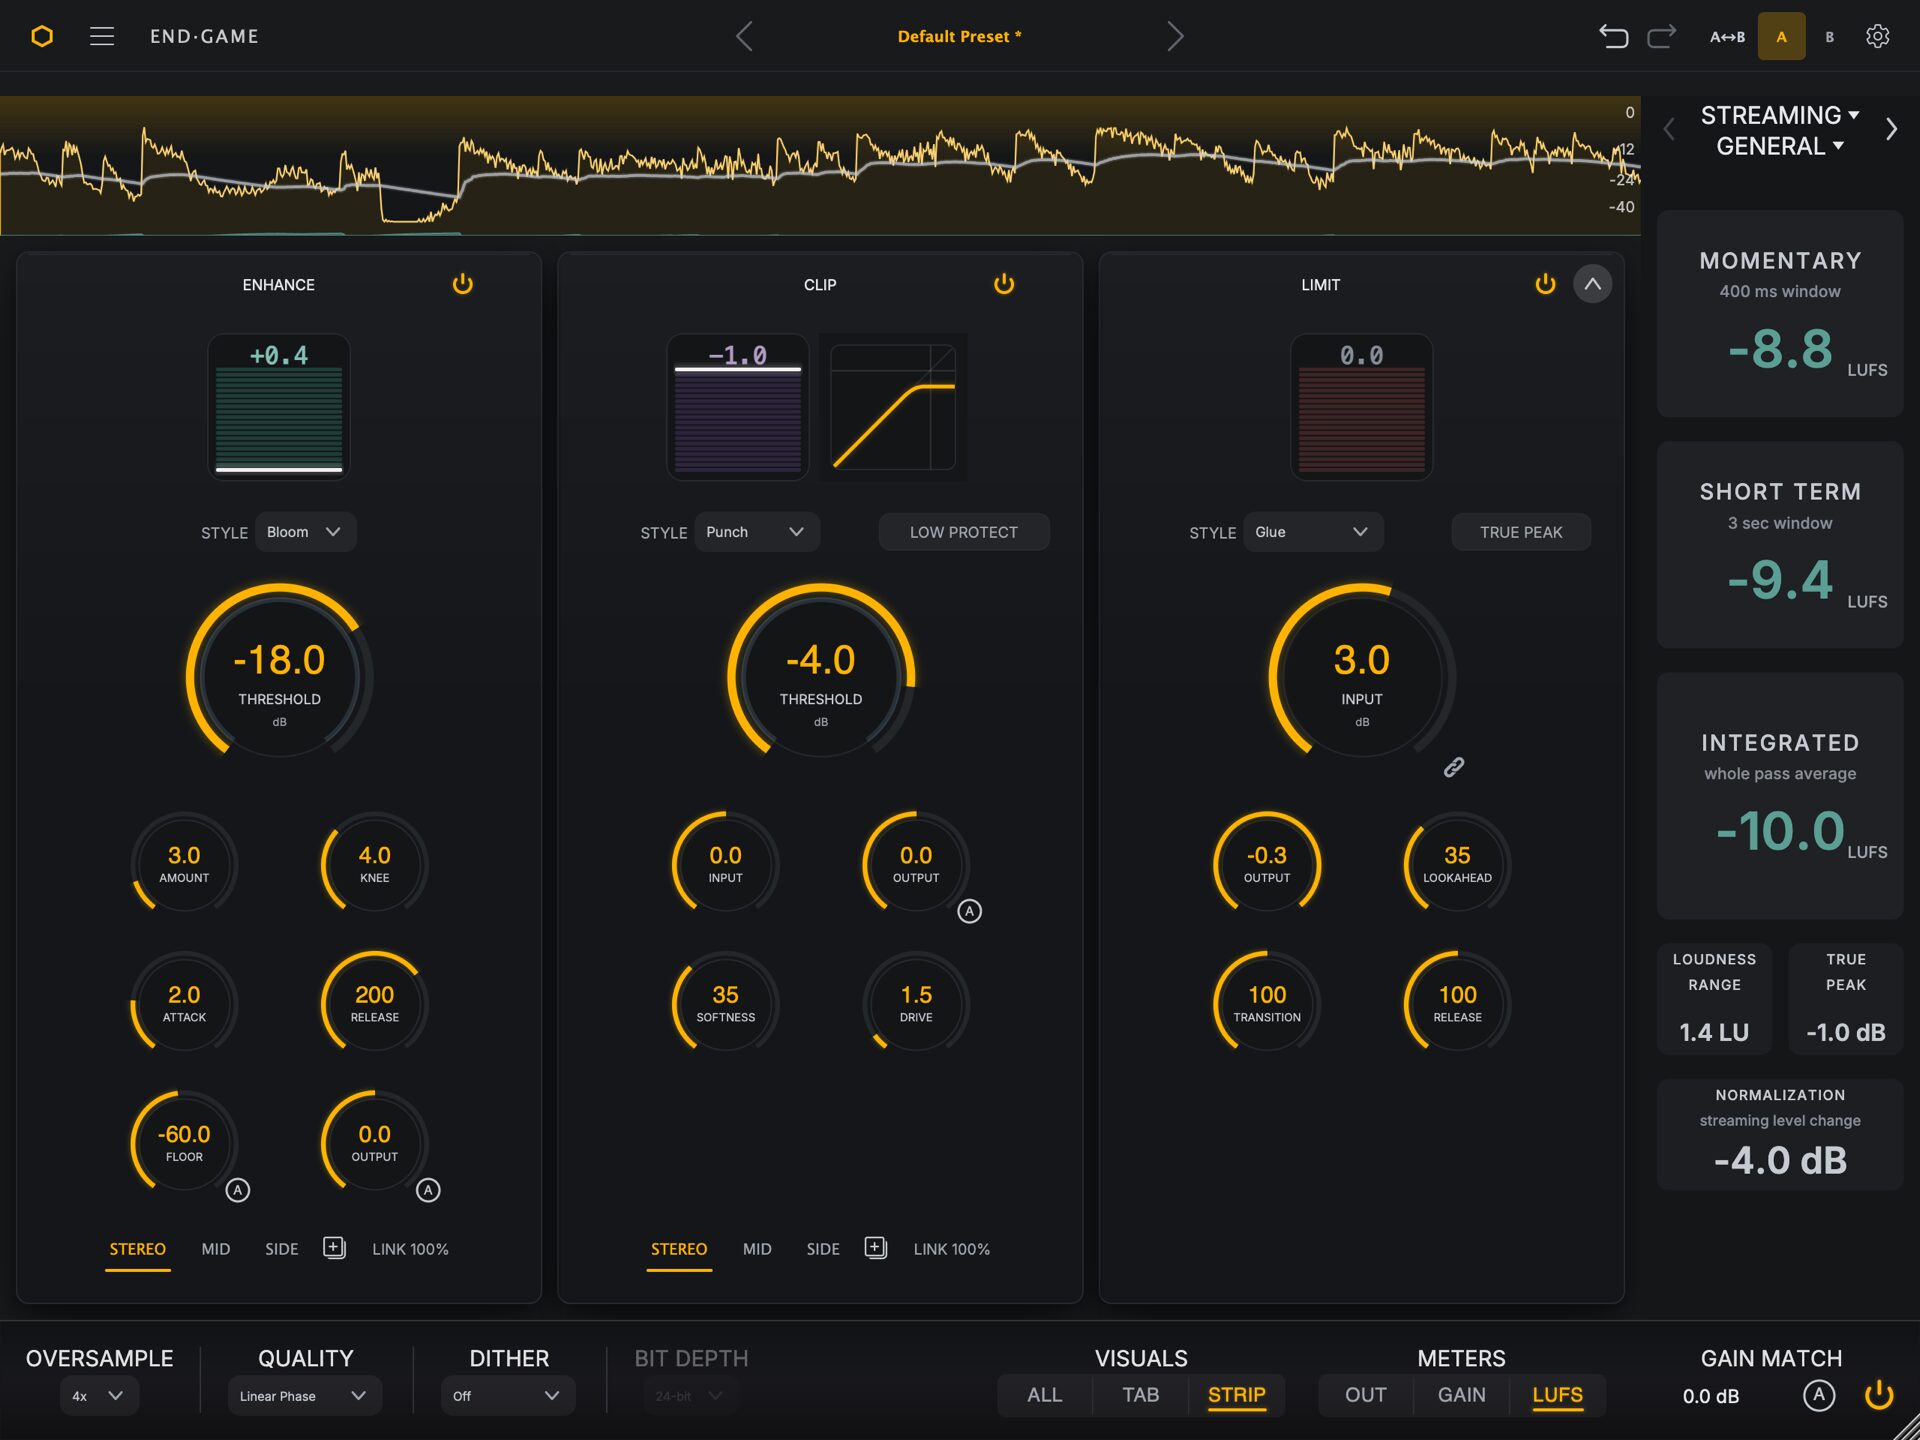Viewport: 1920px width, 1440px height.
Task: Open the Oversample 4x dropdown
Action: click(x=99, y=1396)
